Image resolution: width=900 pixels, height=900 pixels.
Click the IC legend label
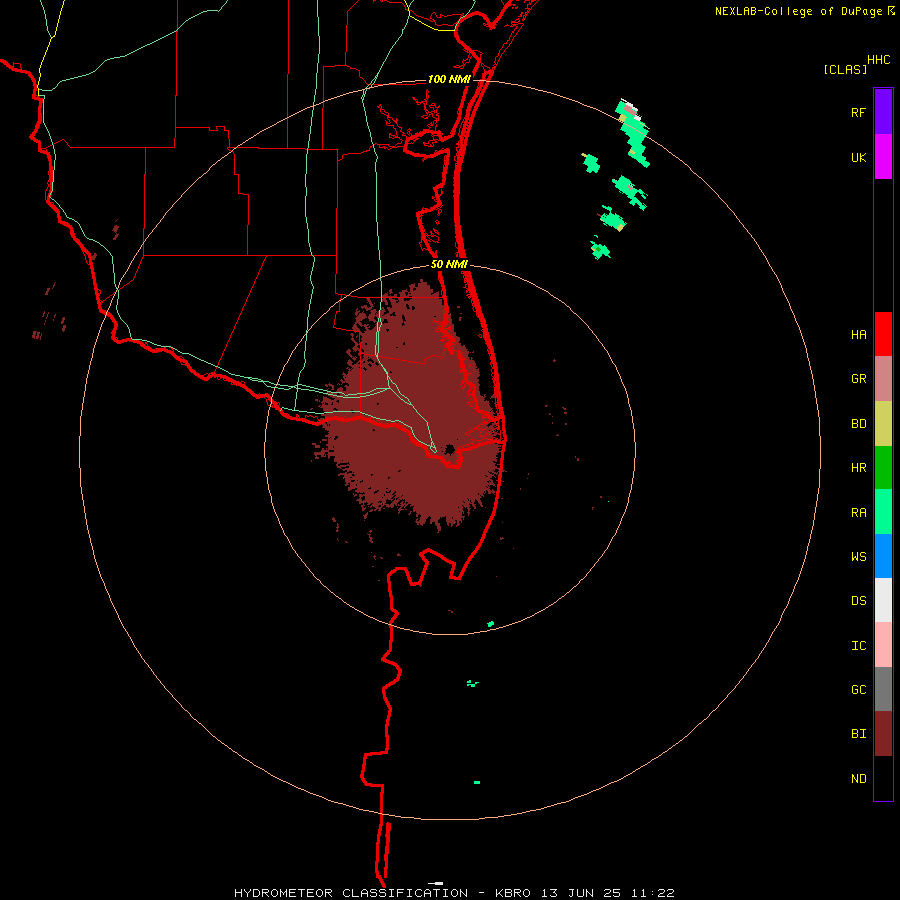[x=859, y=646]
